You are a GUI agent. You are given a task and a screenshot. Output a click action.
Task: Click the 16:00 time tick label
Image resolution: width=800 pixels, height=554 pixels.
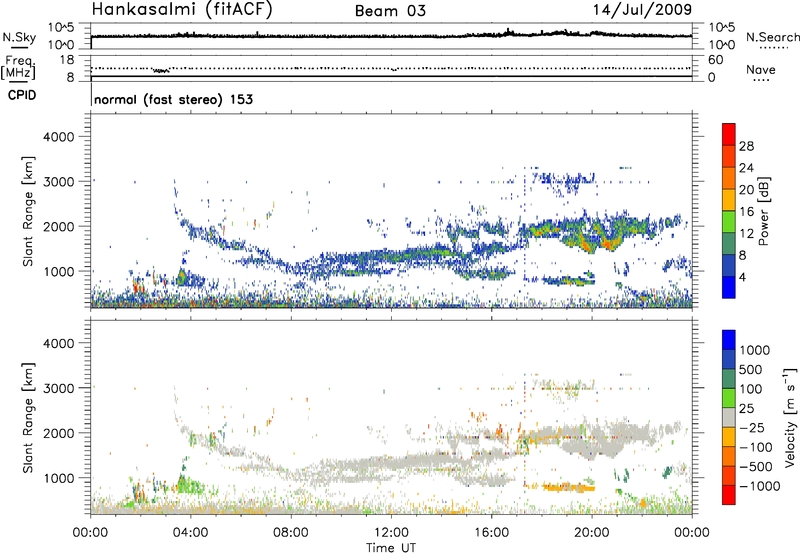point(491,533)
